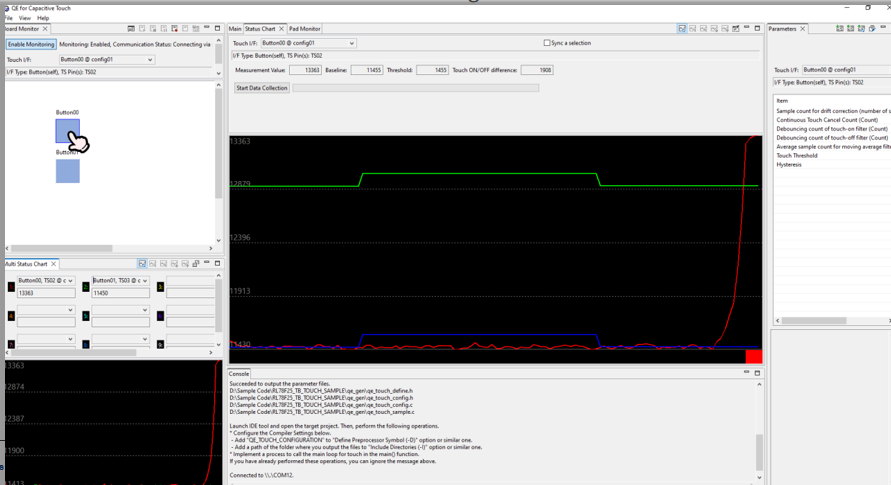The height and width of the screenshot is (485, 891).
Task: Switch to the Pad Monitor tab
Action: (x=304, y=29)
